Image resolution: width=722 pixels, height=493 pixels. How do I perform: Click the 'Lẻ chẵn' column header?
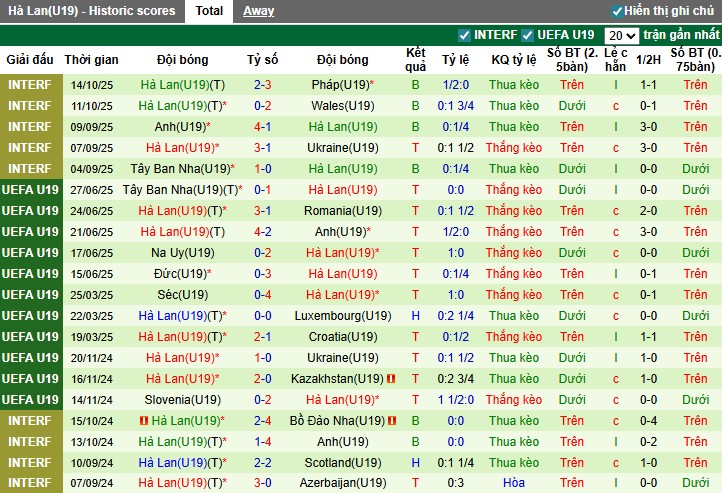tap(616, 60)
